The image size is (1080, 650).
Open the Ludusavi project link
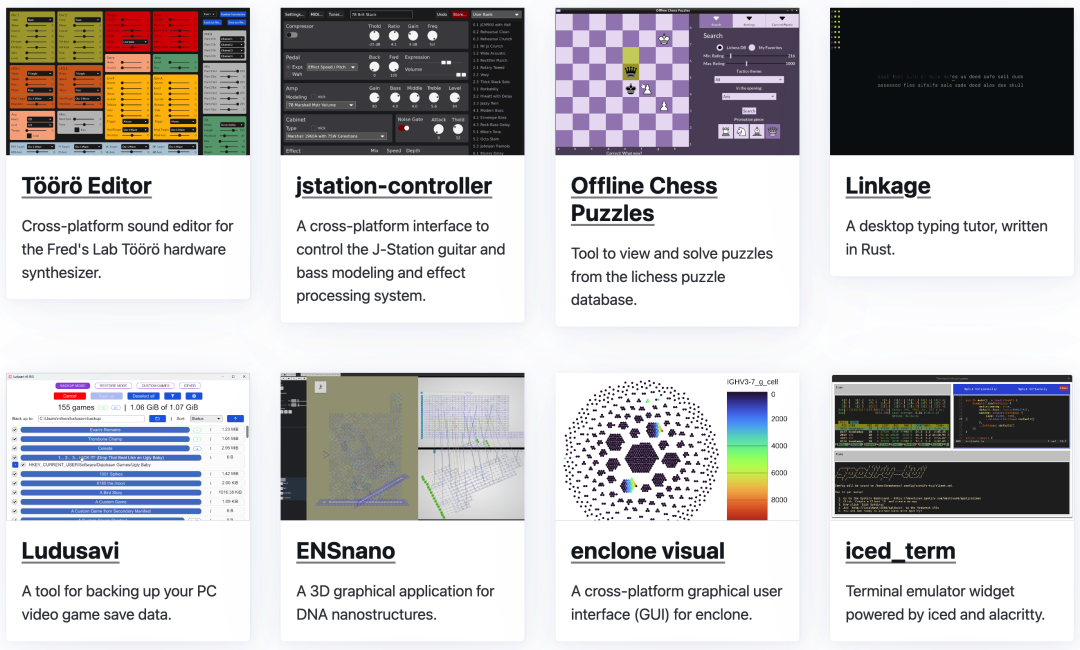tap(70, 551)
